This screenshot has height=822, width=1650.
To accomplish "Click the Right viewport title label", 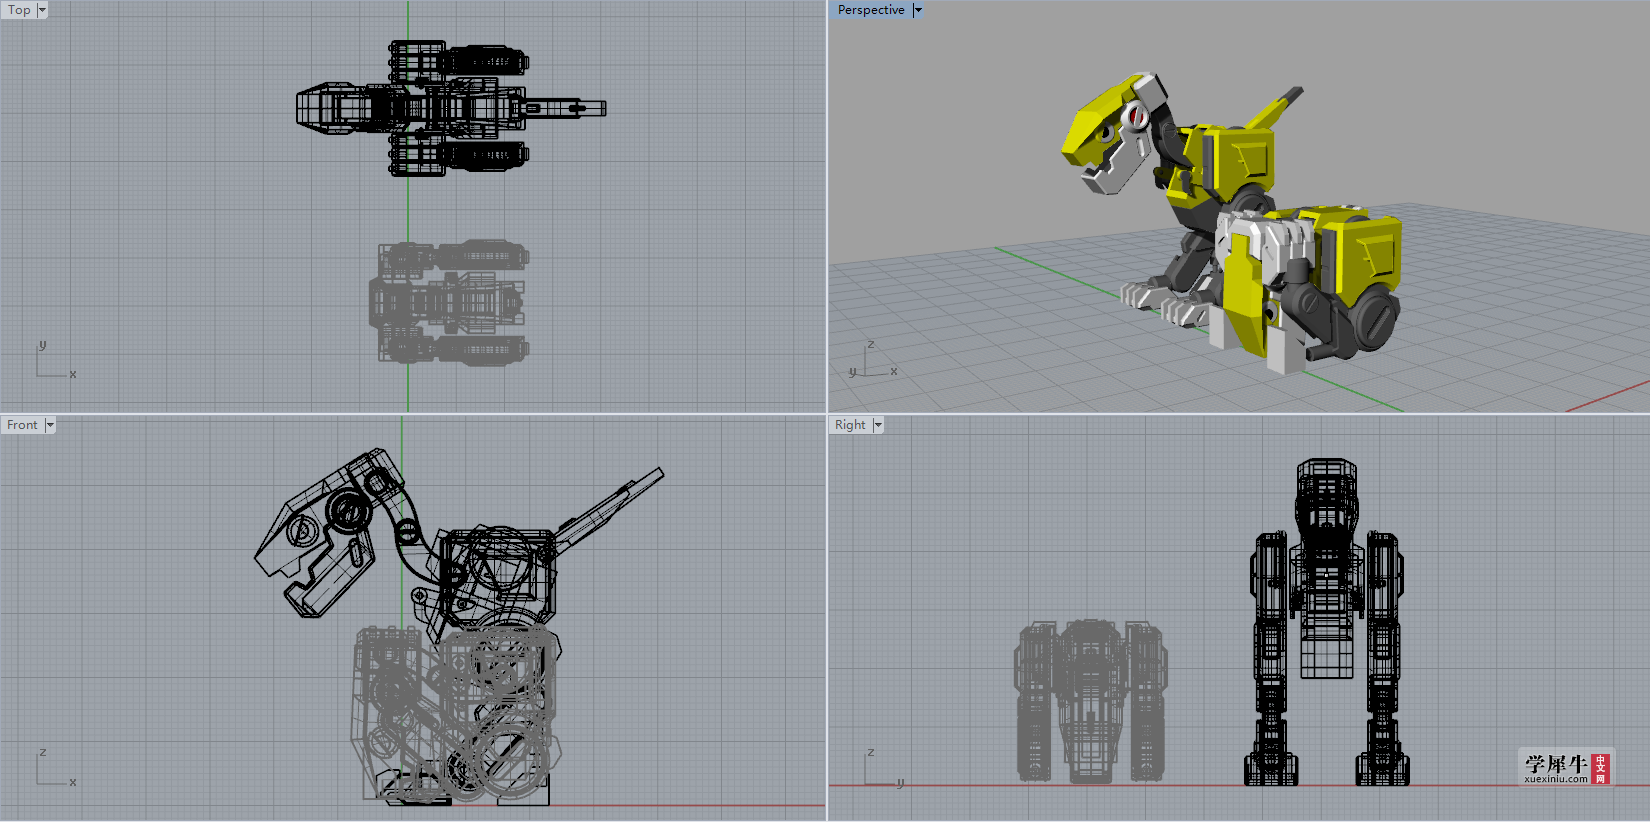I will (850, 425).
